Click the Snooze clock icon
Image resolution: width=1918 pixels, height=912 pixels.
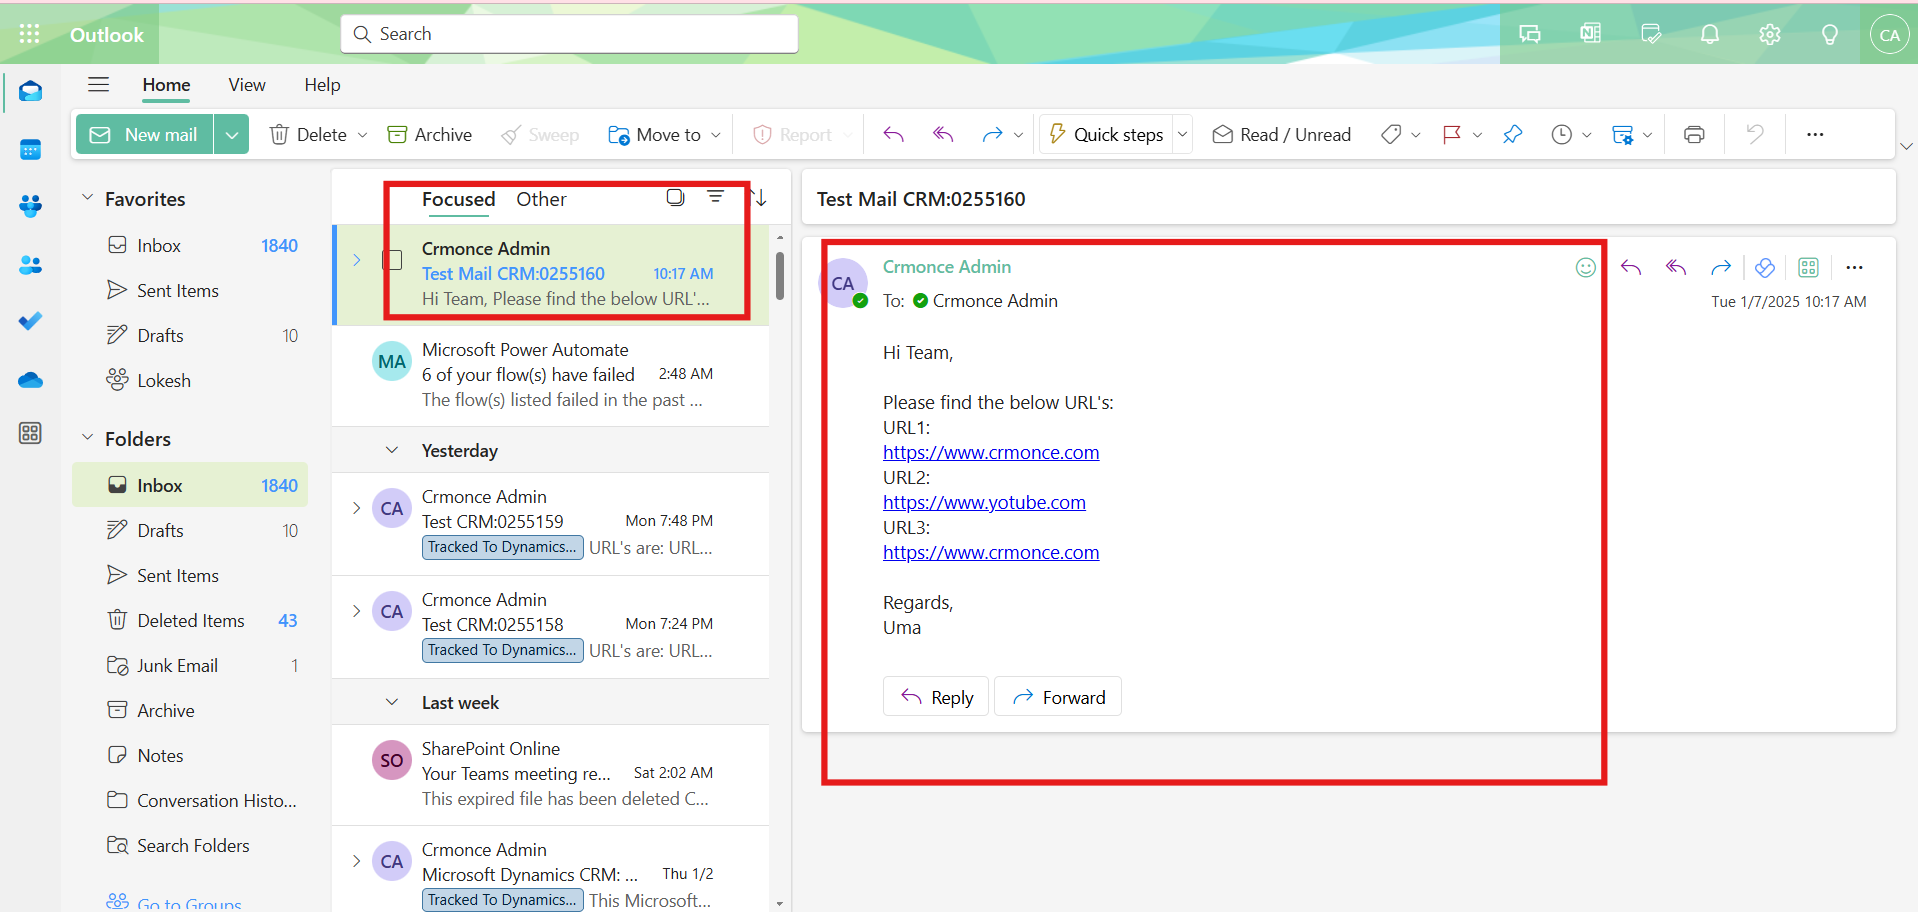click(x=1561, y=134)
